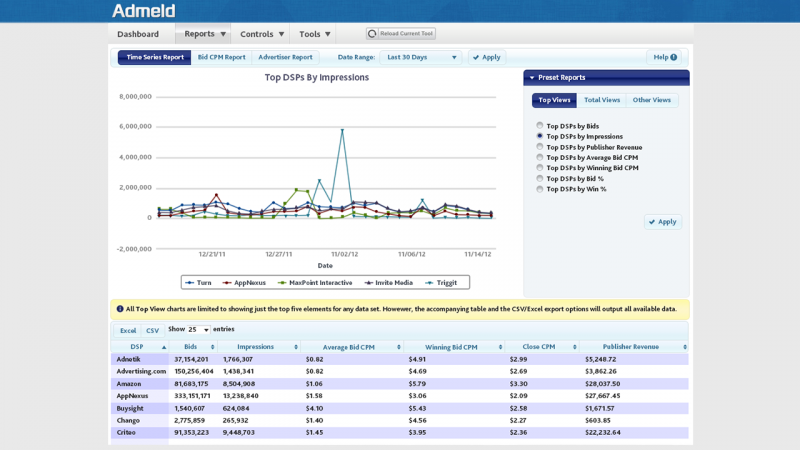Open the Date Range Last 30 Days dropdown
800x450 pixels.
(421, 57)
